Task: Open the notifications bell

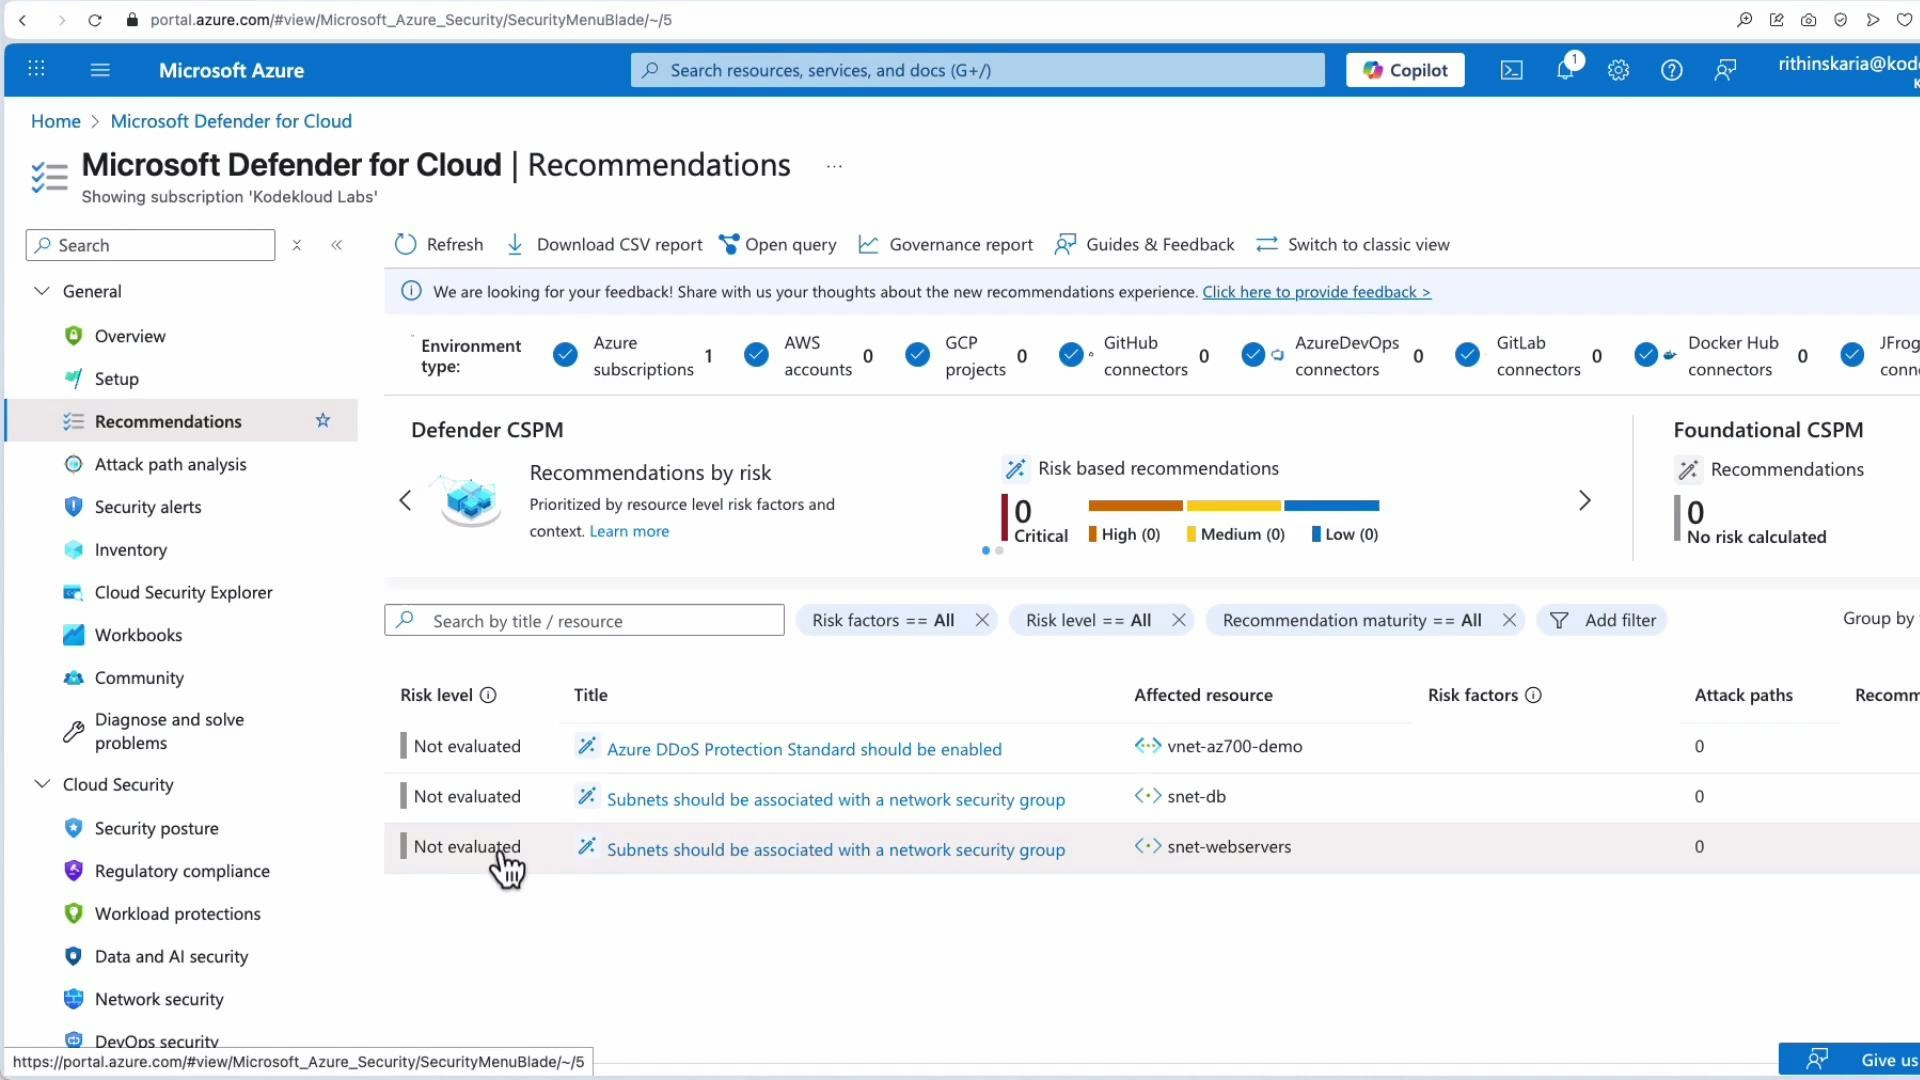Action: (x=1564, y=70)
